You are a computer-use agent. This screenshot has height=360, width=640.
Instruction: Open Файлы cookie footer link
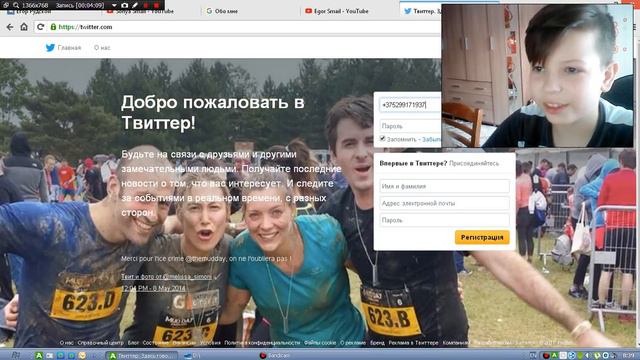320,343
